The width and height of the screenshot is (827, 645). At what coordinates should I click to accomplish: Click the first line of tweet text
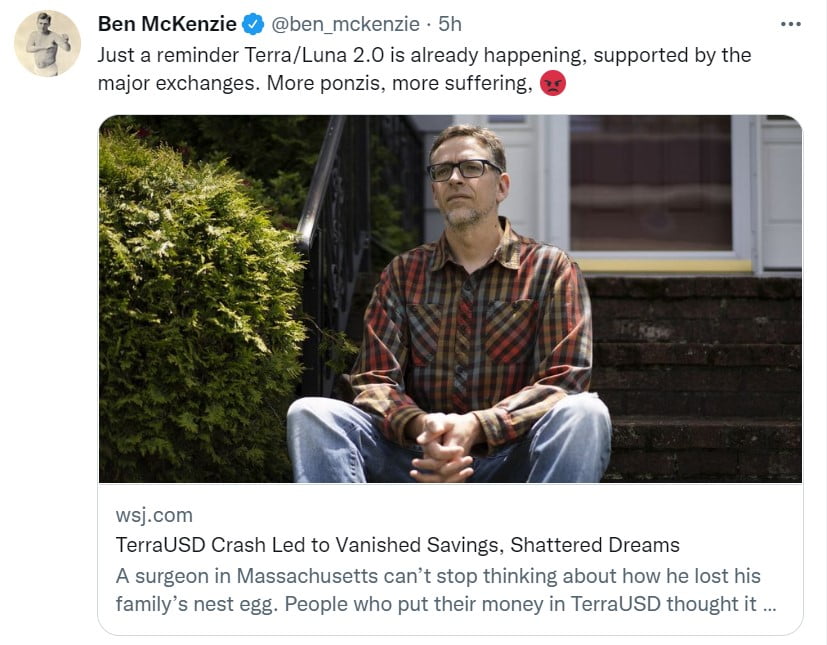click(424, 54)
